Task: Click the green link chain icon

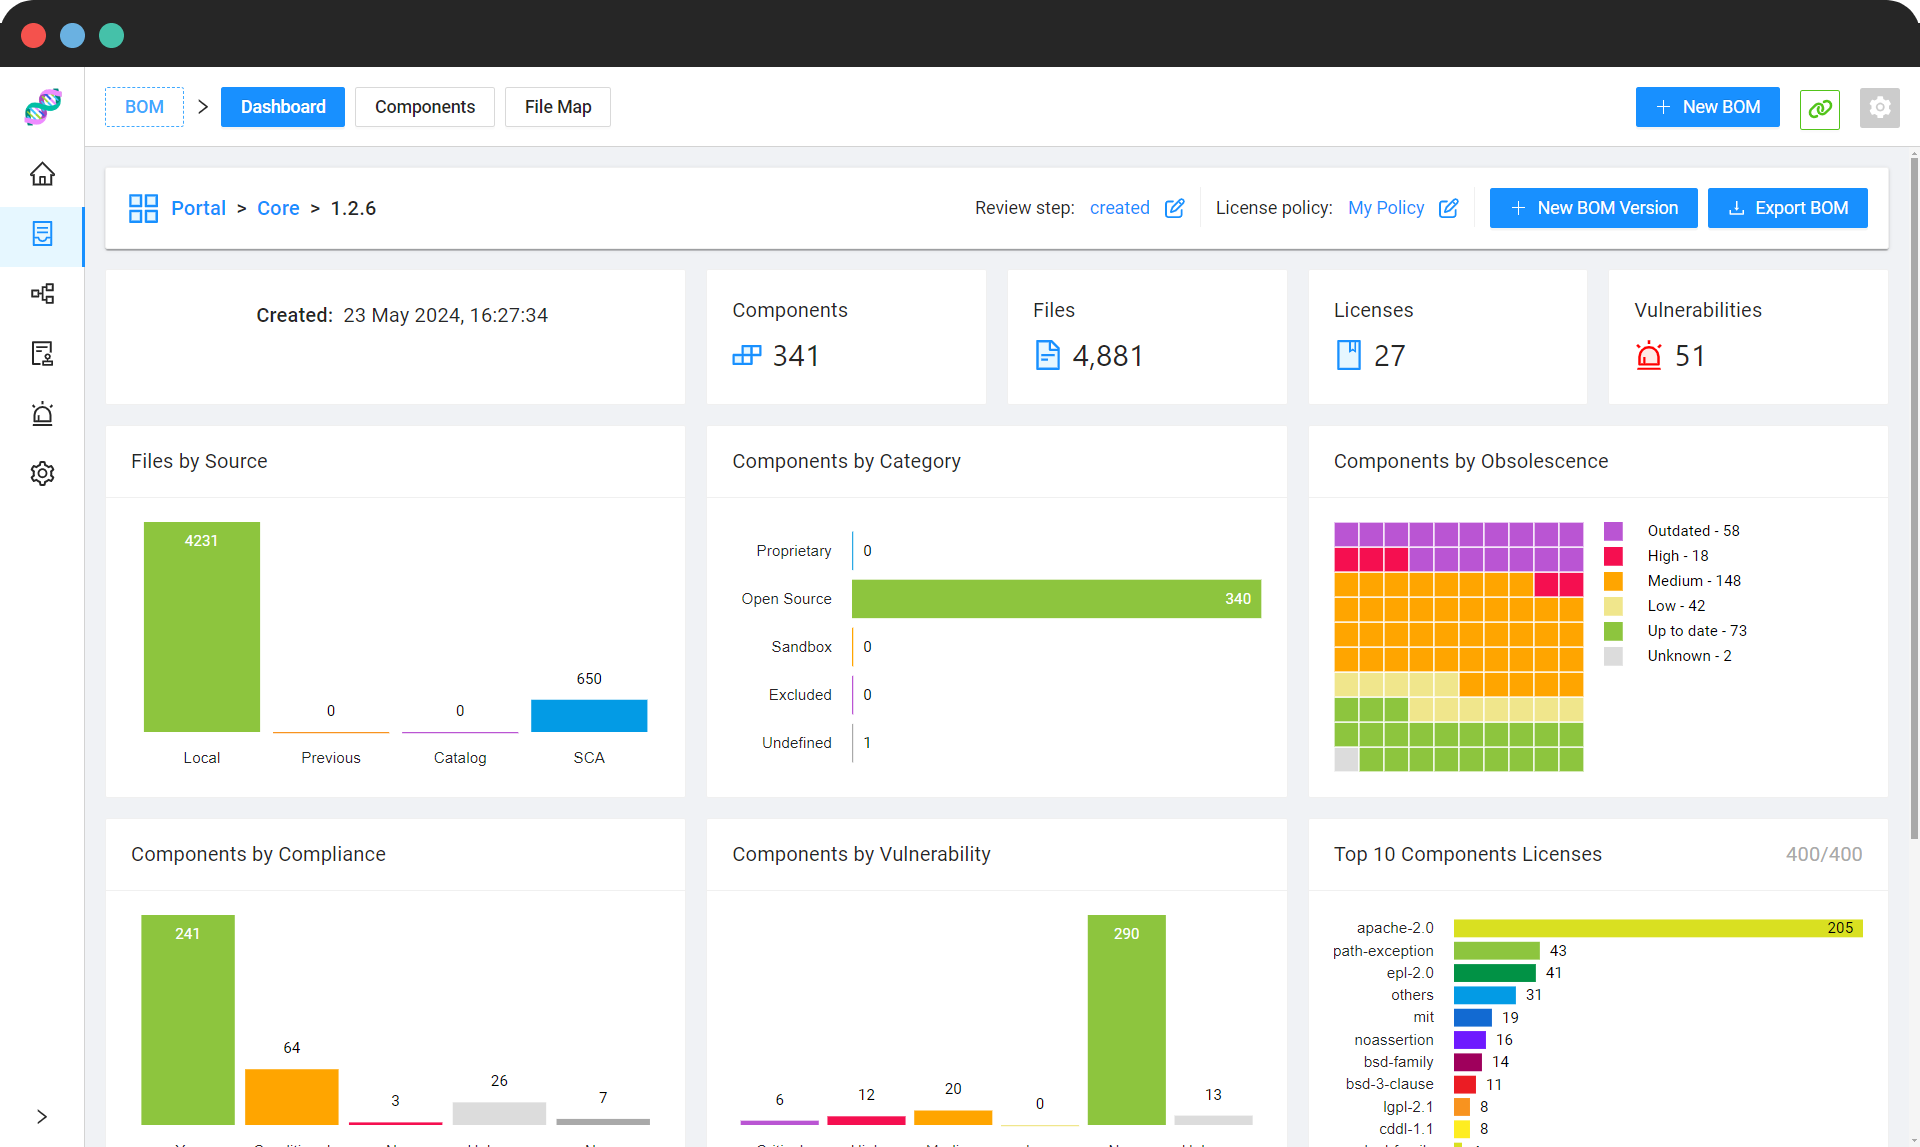Action: point(1820,107)
